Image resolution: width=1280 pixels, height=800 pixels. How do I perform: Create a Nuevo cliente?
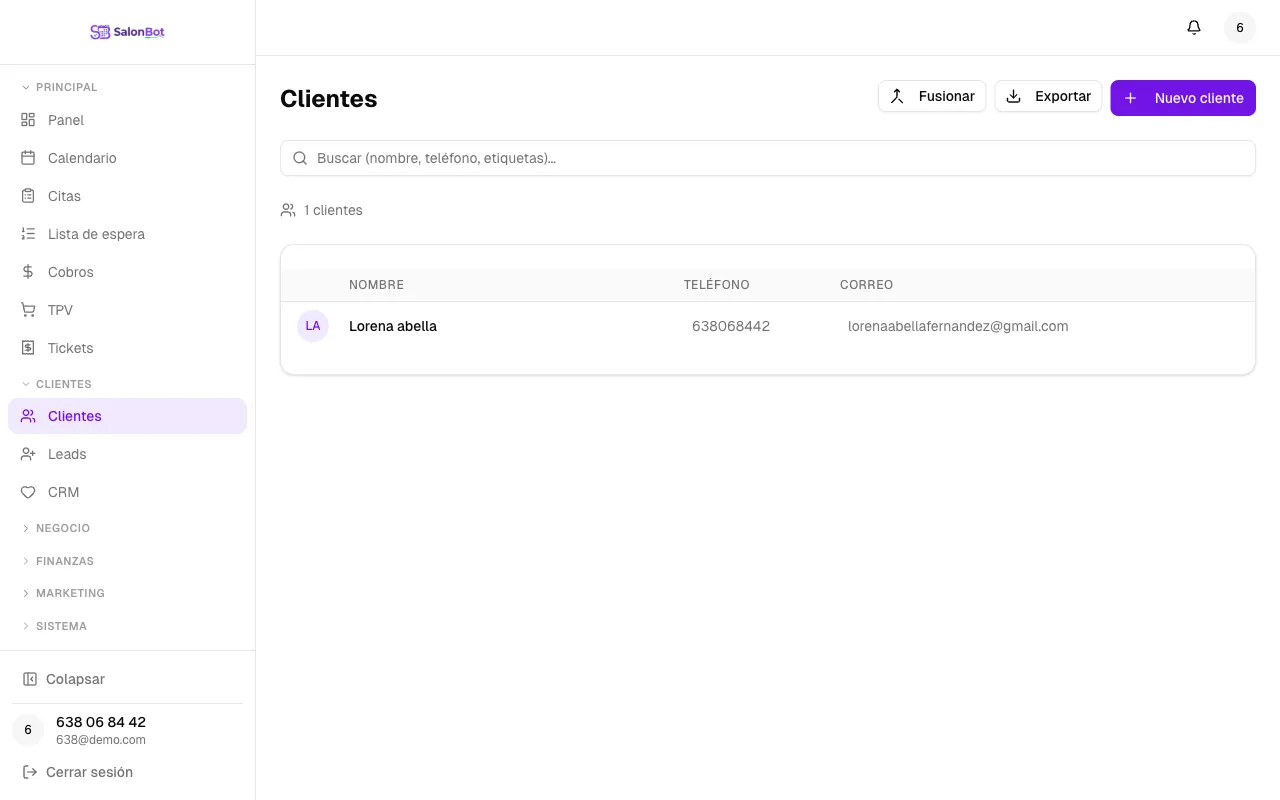point(1183,97)
